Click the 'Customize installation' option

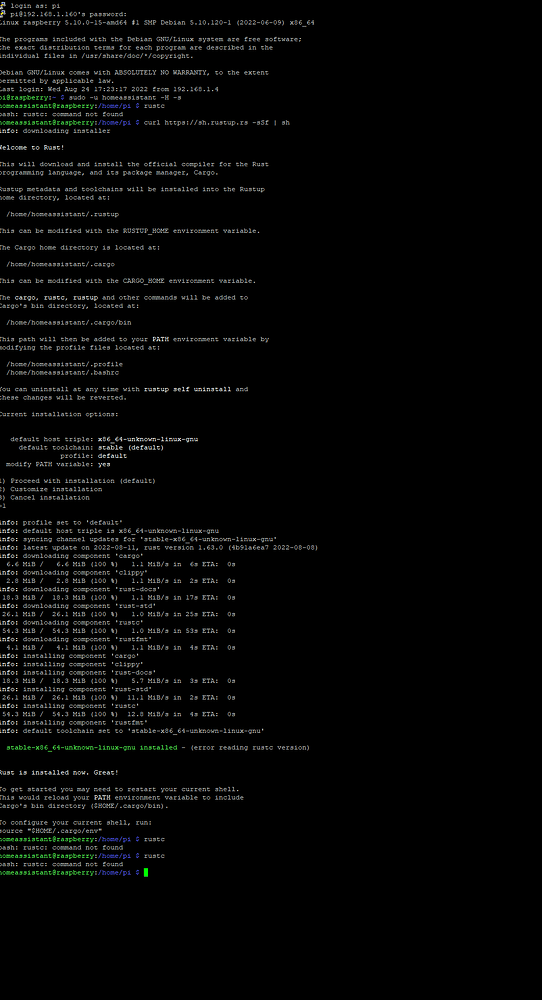[x=52, y=489]
